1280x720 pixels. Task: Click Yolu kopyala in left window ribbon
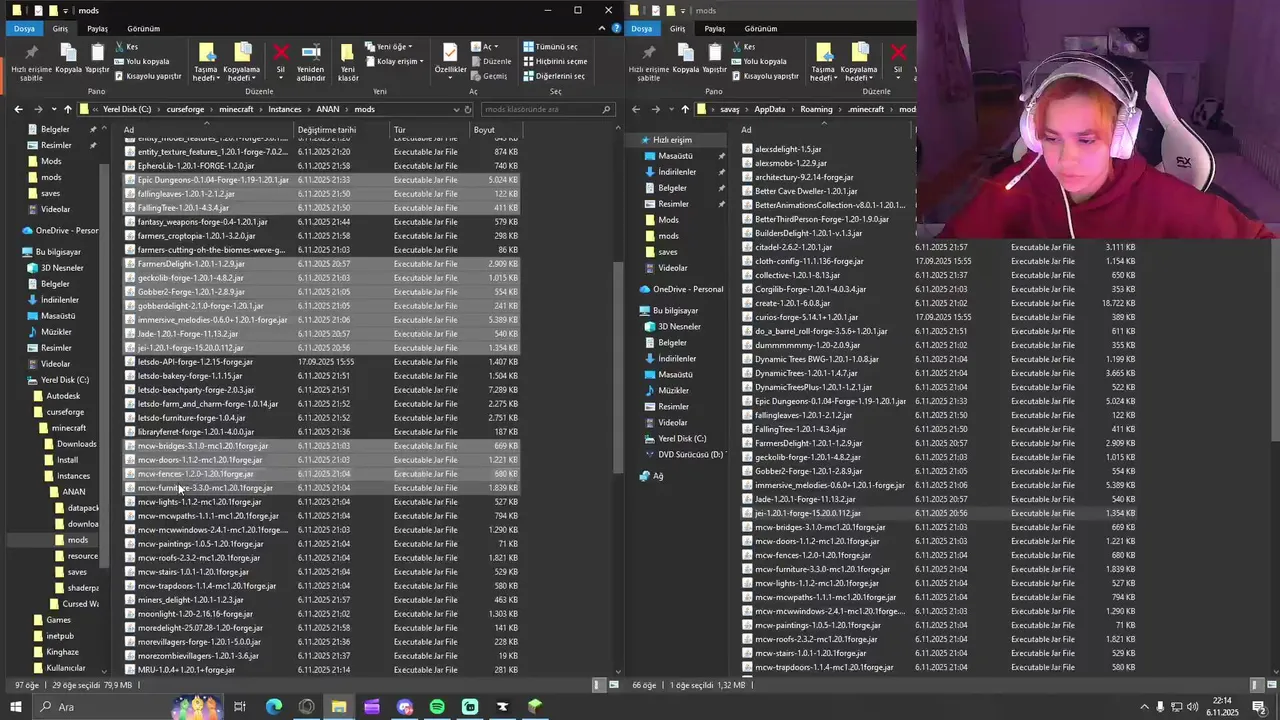click(x=140, y=61)
